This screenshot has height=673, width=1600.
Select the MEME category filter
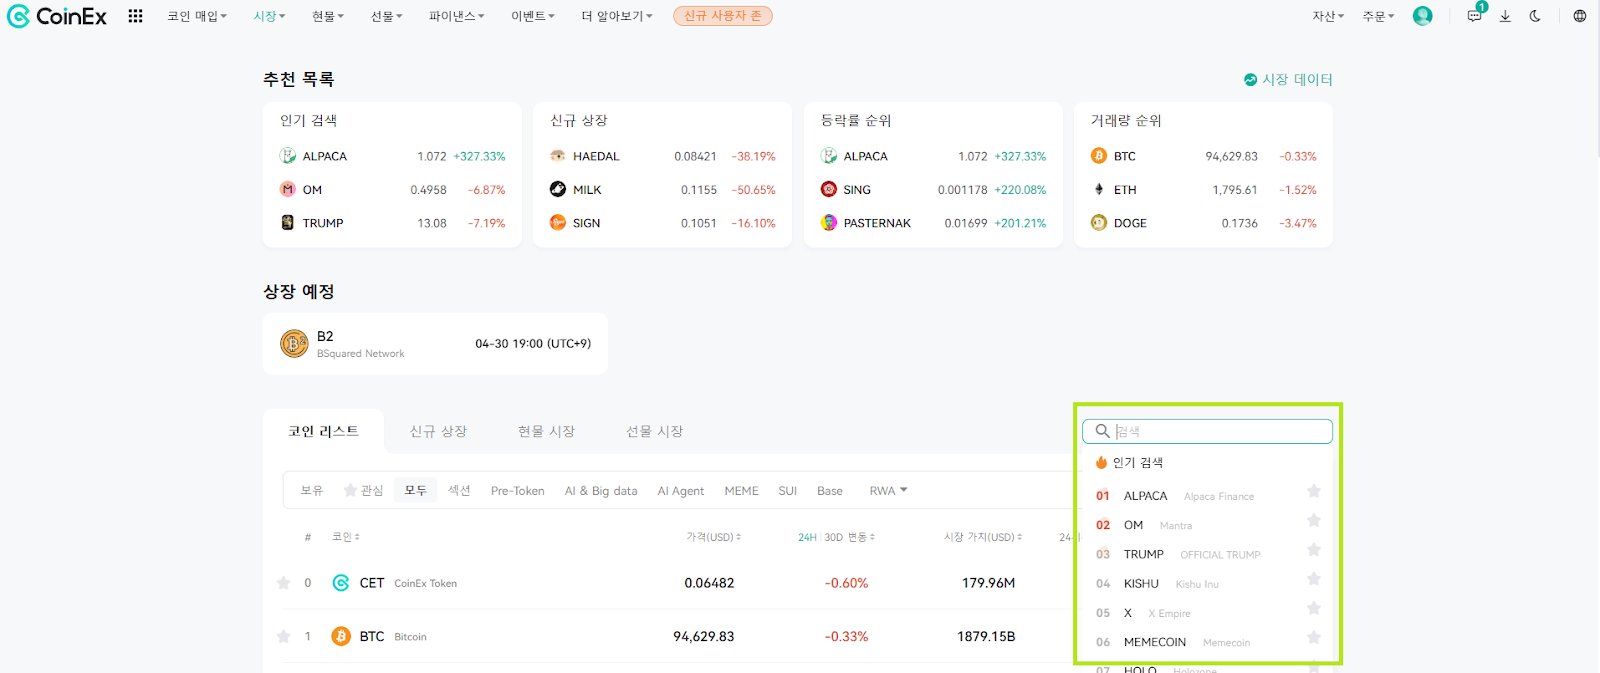pos(741,491)
